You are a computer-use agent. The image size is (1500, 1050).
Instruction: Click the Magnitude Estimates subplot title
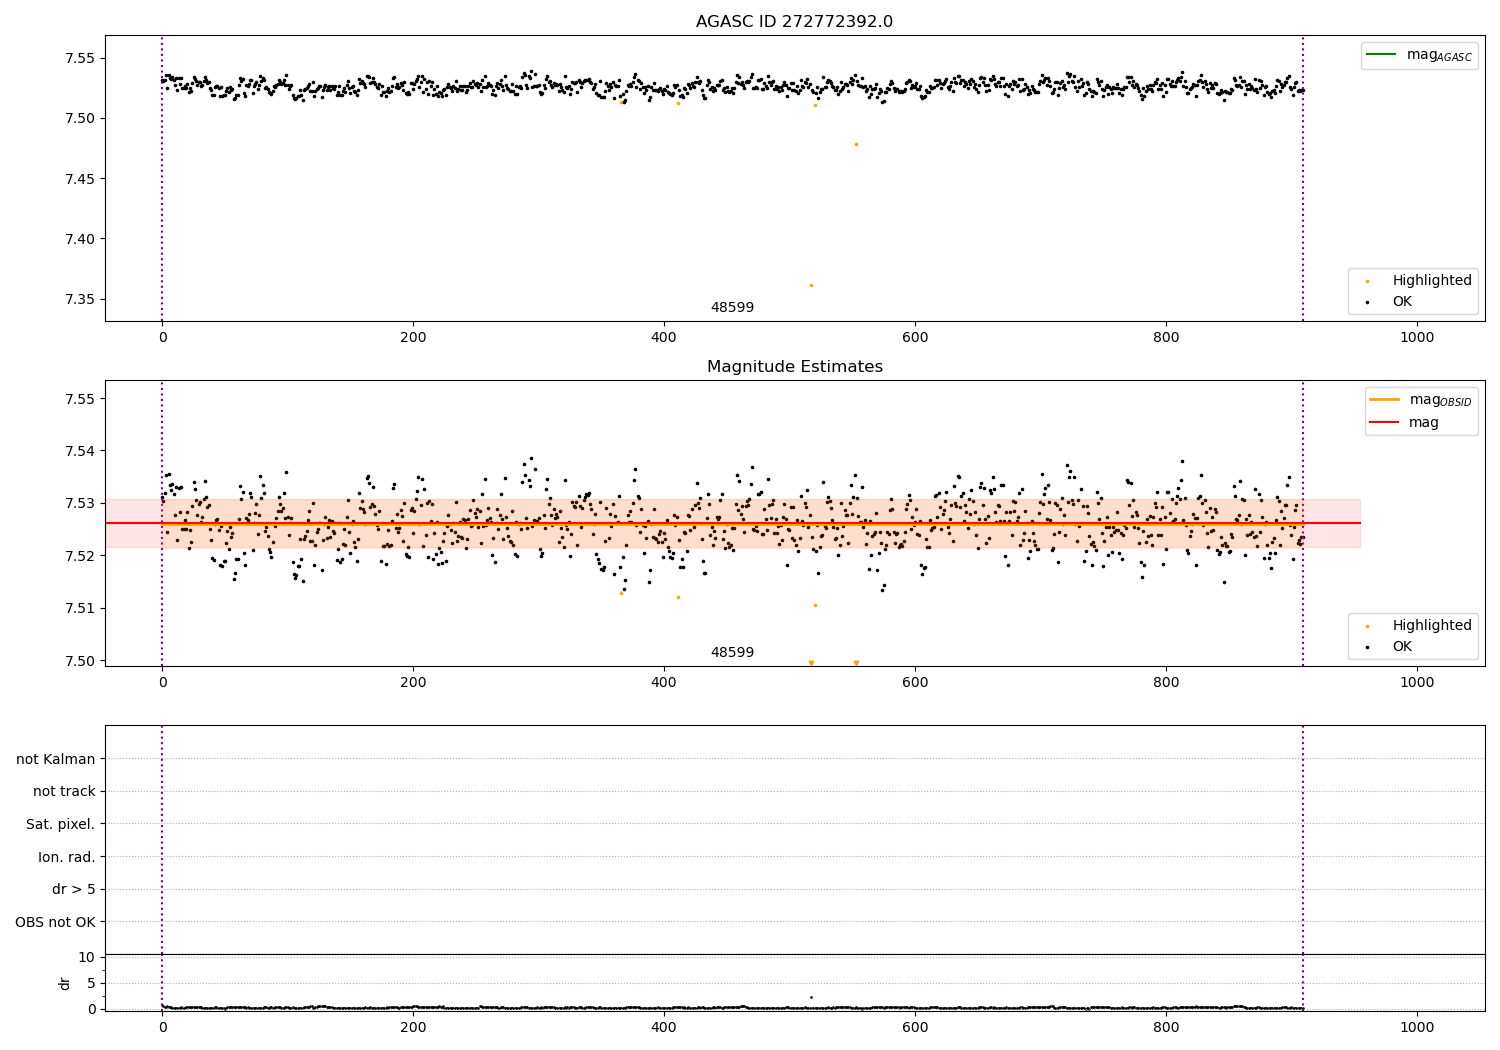(x=794, y=367)
